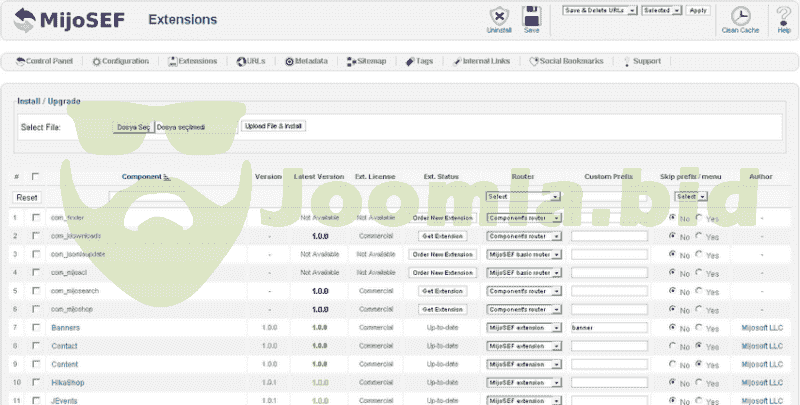This screenshot has height=405, width=800.
Task: Click the Uninstall toolbar icon
Action: coord(498,17)
